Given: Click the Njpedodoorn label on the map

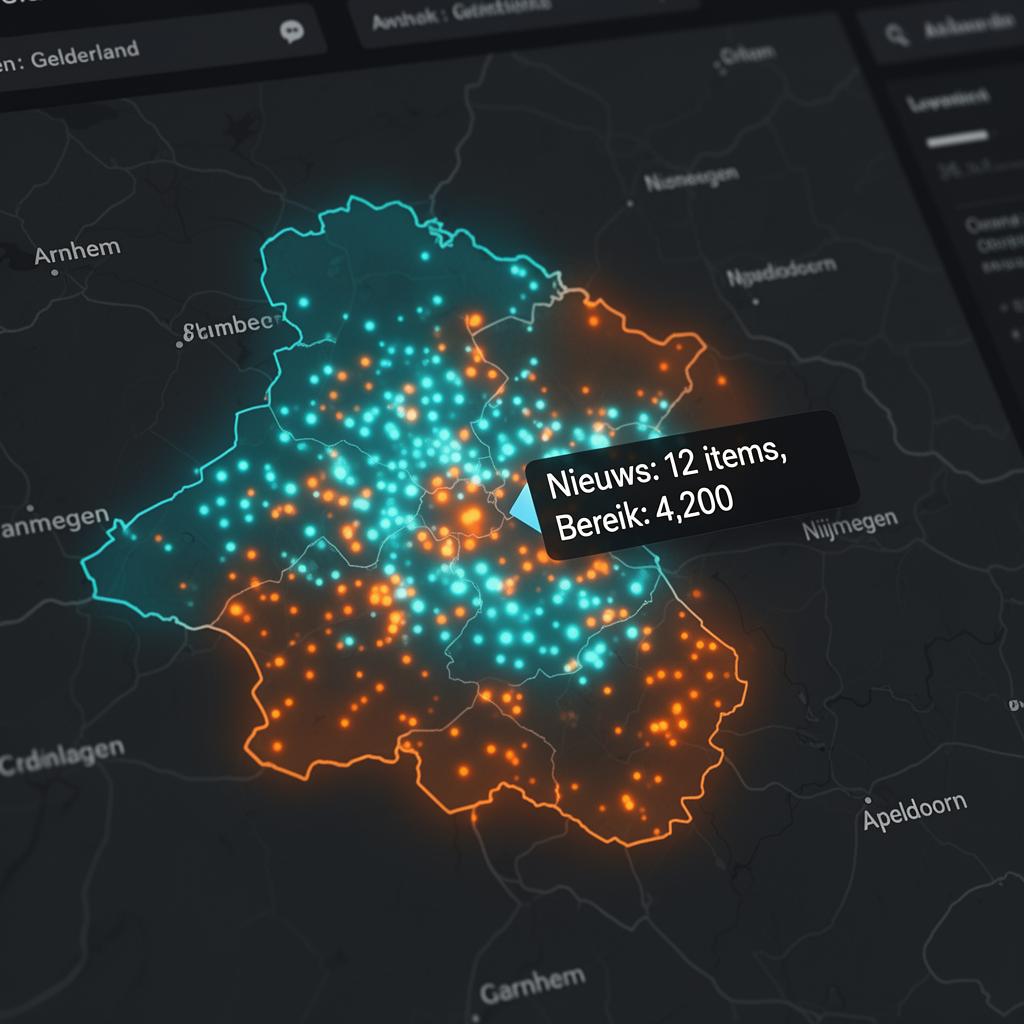Looking at the screenshot, I should click(x=782, y=271).
